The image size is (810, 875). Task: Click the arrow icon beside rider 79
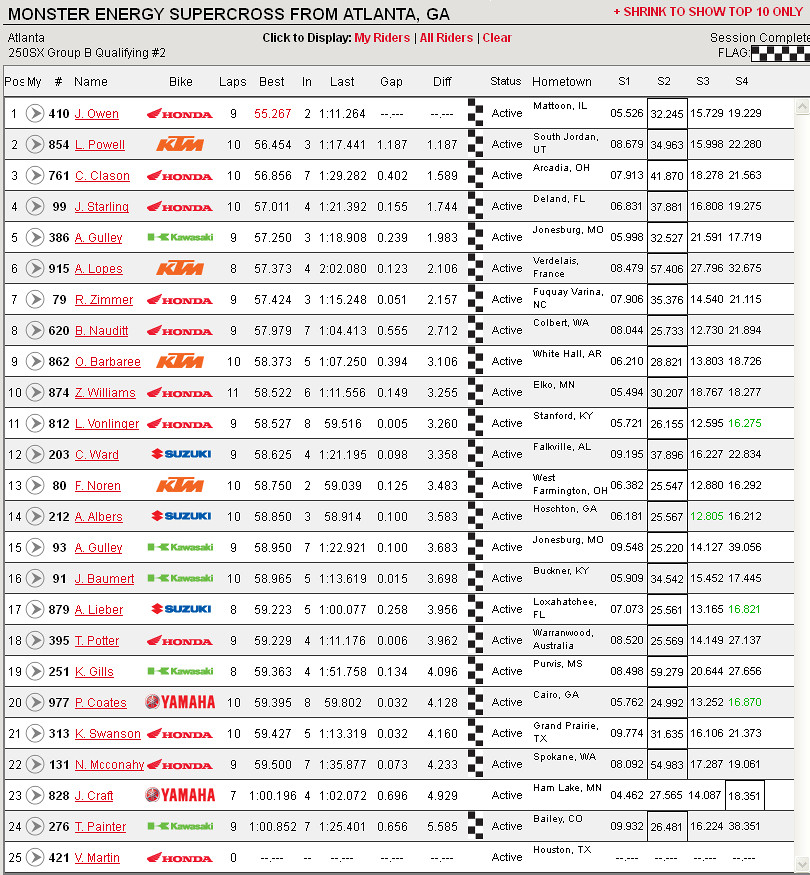click(x=35, y=300)
